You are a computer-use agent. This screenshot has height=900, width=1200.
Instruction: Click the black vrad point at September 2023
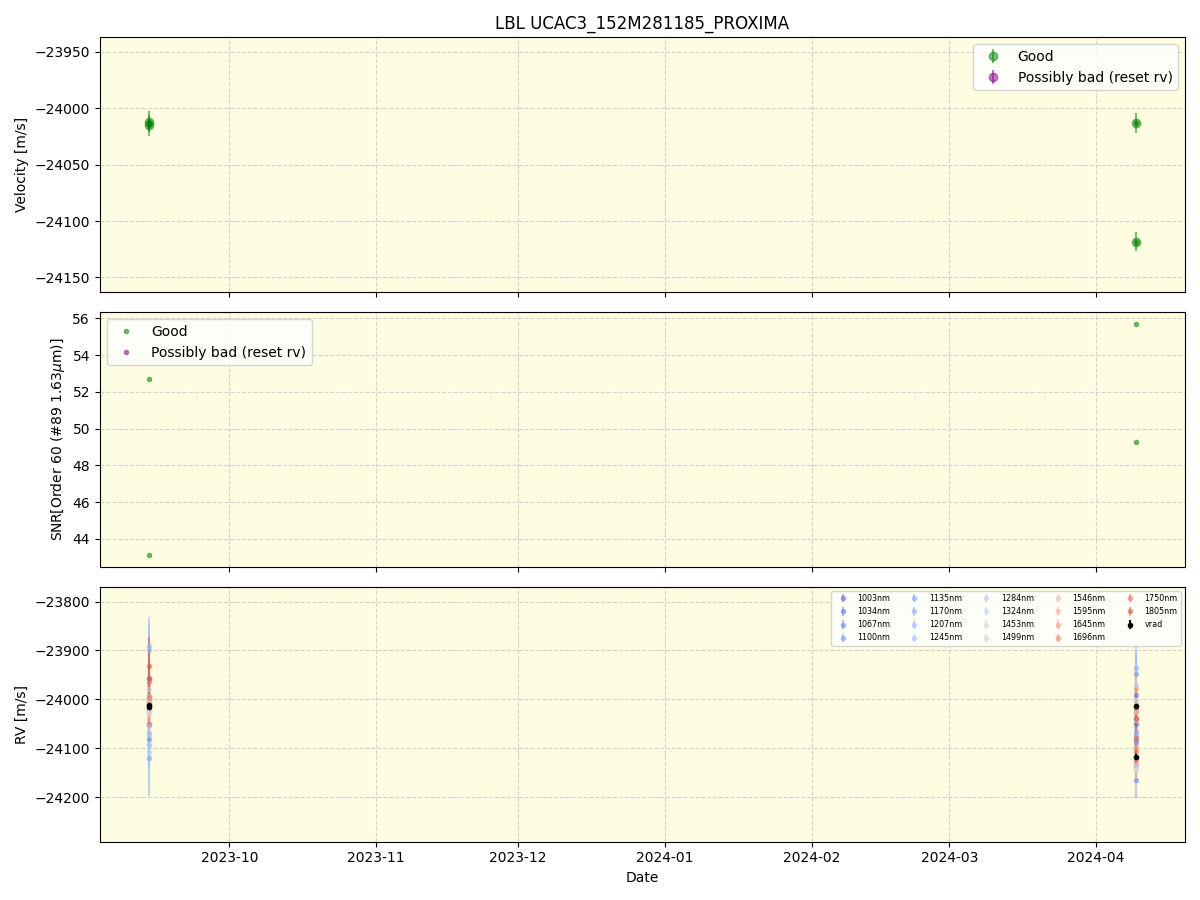[149, 706]
